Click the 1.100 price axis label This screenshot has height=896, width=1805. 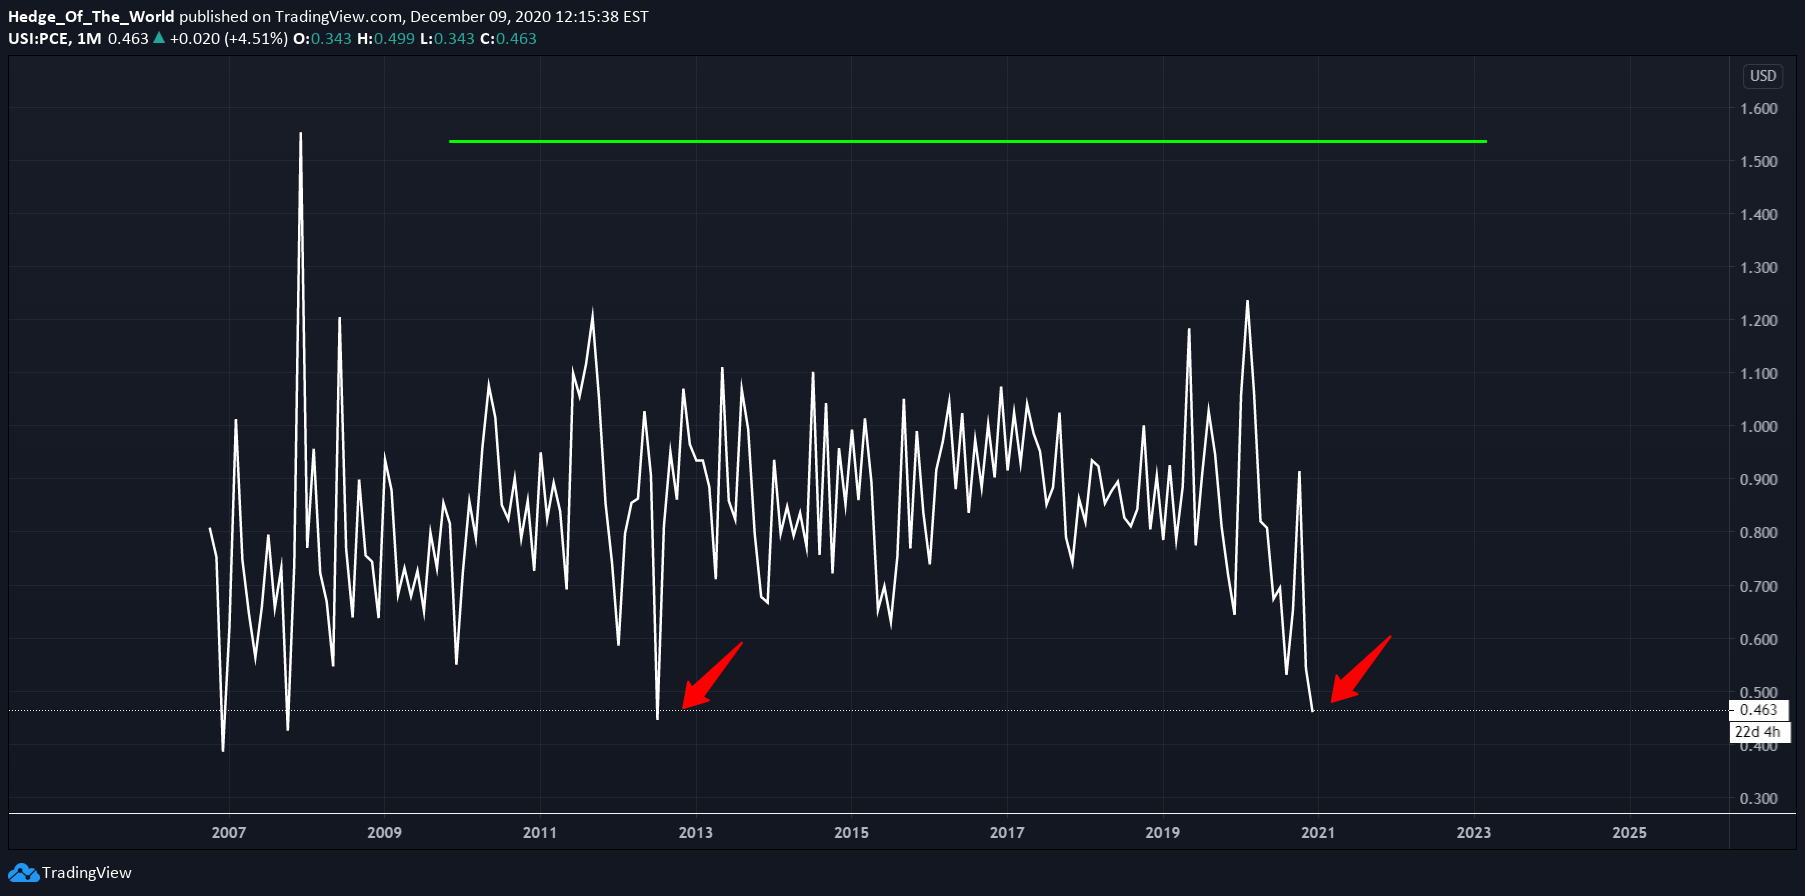[1759, 373]
